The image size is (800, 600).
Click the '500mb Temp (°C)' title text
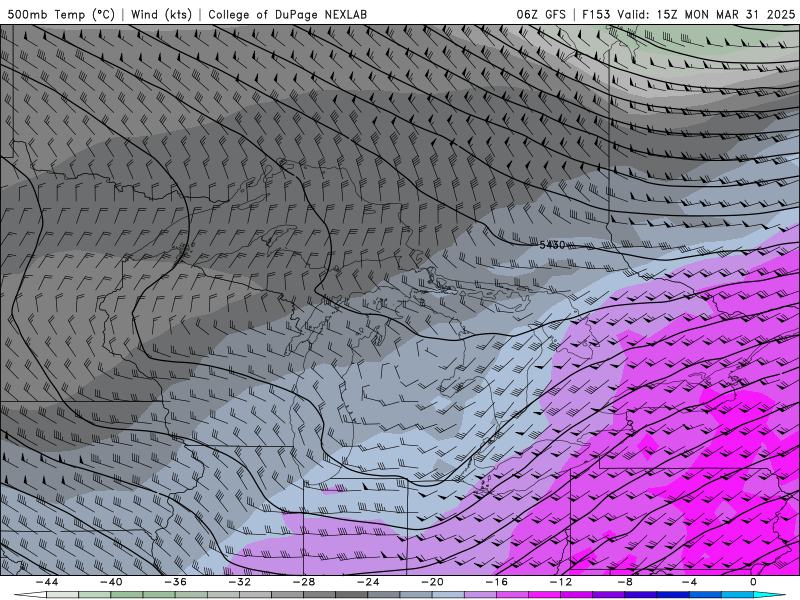[61, 15]
